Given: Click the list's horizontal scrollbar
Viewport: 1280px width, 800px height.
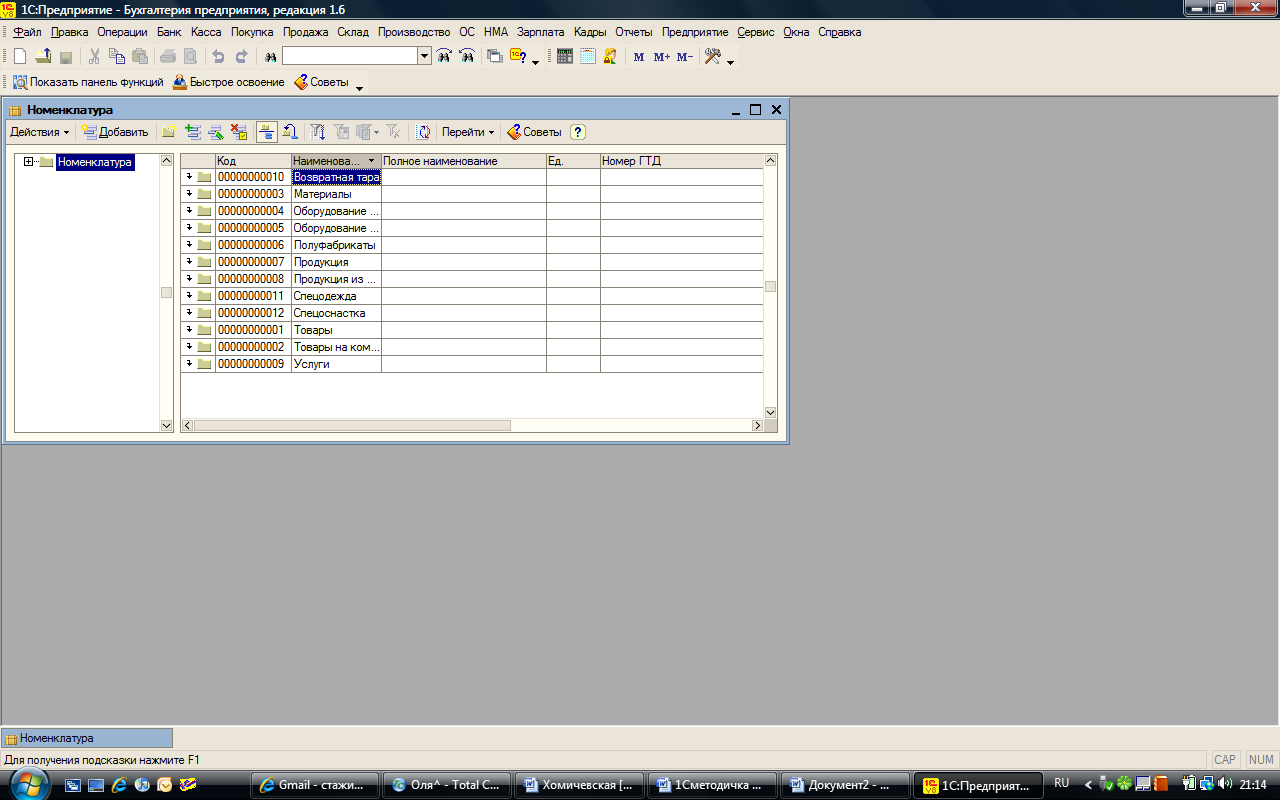Looking at the screenshot, I should click(470, 426).
